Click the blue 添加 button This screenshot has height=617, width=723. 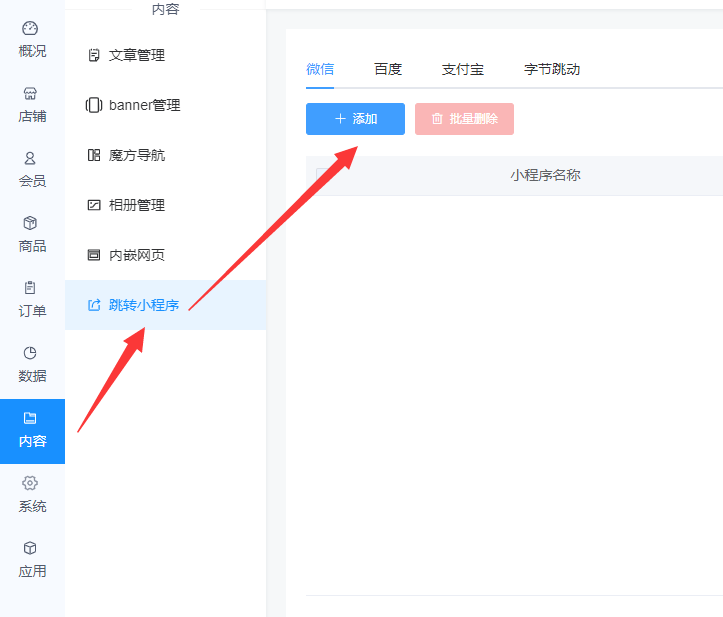(x=356, y=119)
